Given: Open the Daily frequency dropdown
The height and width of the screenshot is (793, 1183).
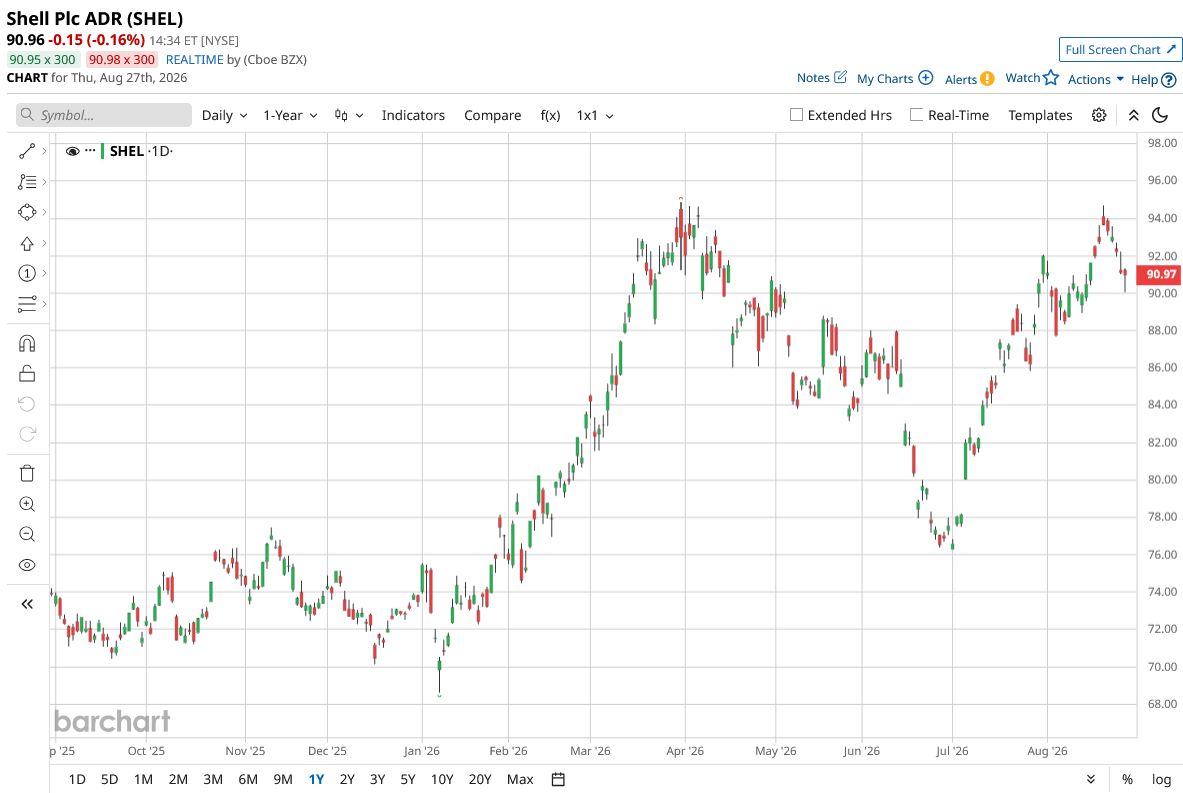Looking at the screenshot, I should point(224,115).
